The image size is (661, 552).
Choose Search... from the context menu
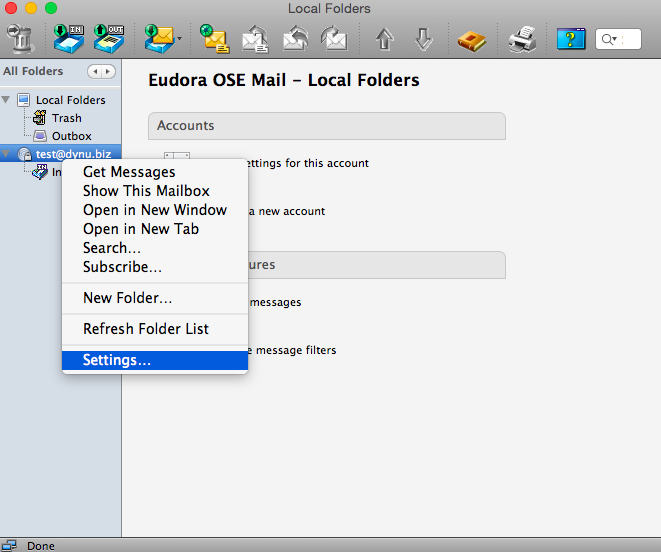(x=155, y=248)
